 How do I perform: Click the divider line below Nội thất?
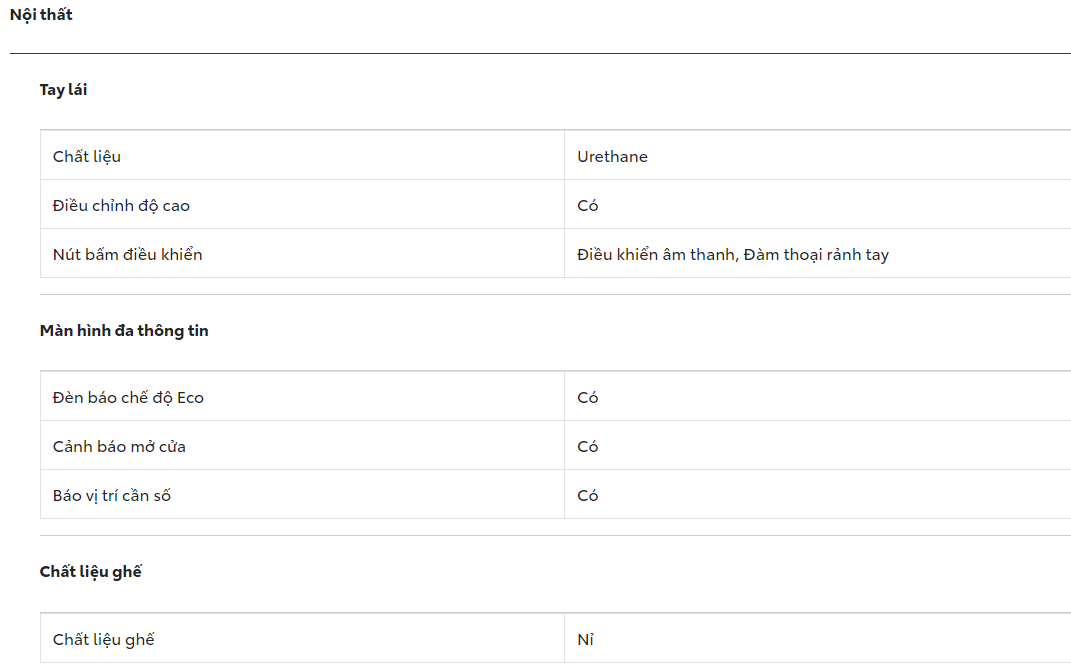(540, 53)
